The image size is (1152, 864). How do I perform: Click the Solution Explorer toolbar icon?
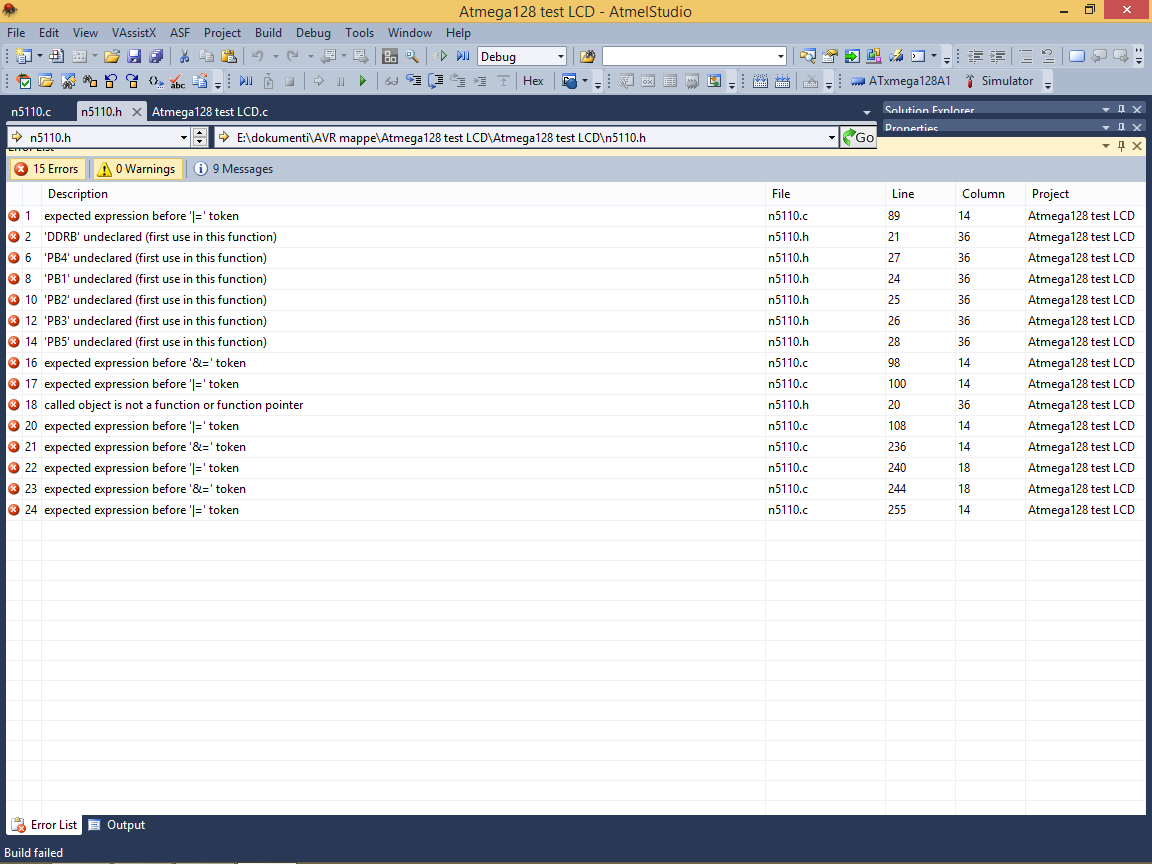click(x=807, y=57)
